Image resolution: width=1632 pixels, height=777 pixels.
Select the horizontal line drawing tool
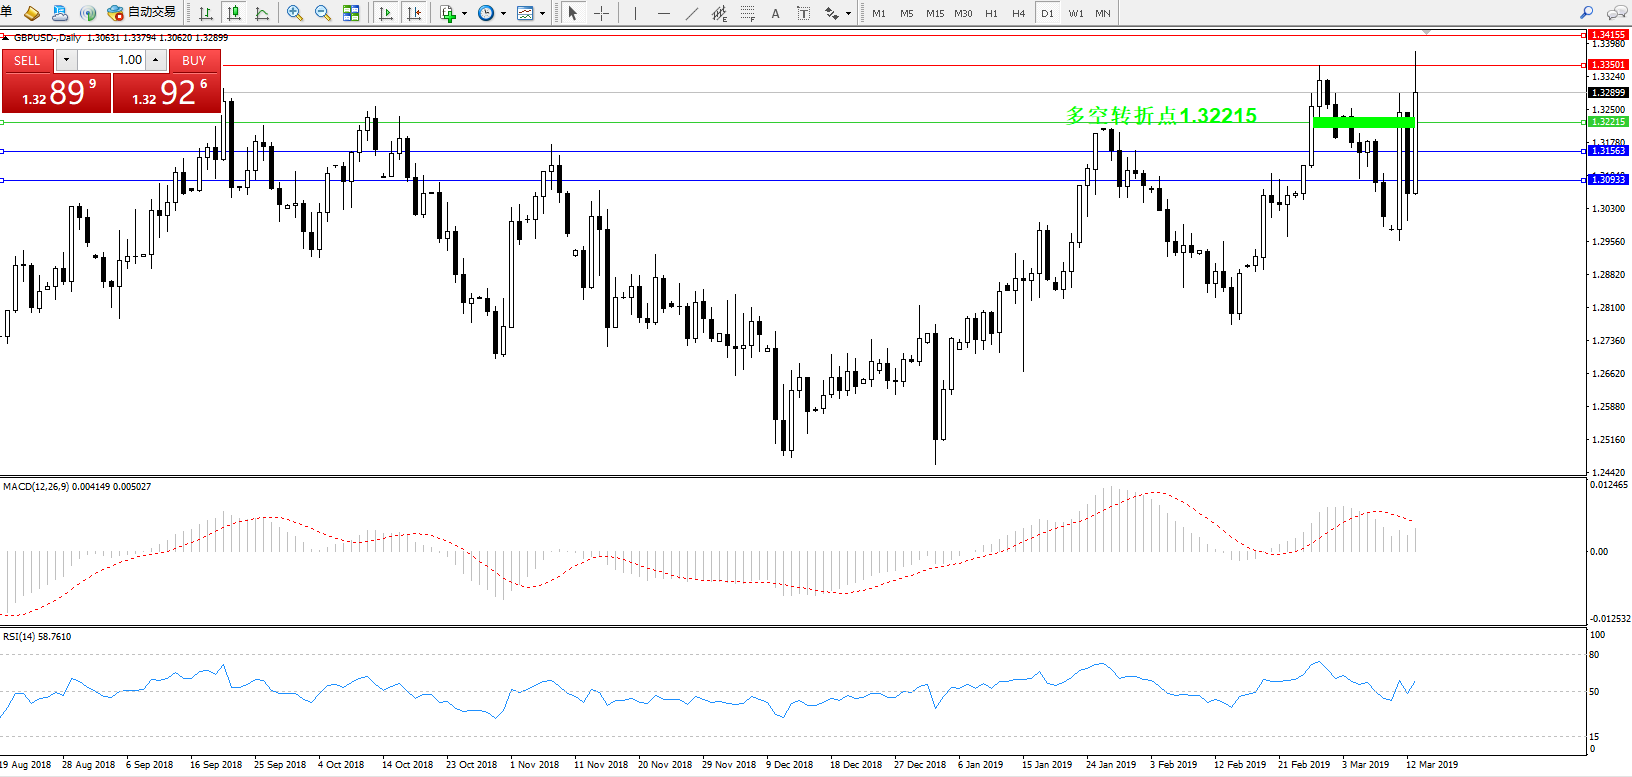pyautogui.click(x=663, y=13)
